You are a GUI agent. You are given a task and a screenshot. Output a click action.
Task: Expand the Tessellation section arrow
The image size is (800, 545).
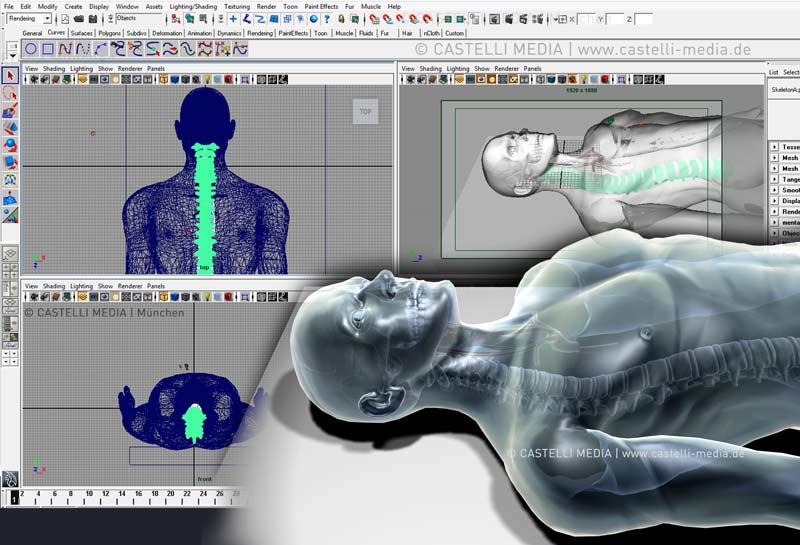coord(774,146)
